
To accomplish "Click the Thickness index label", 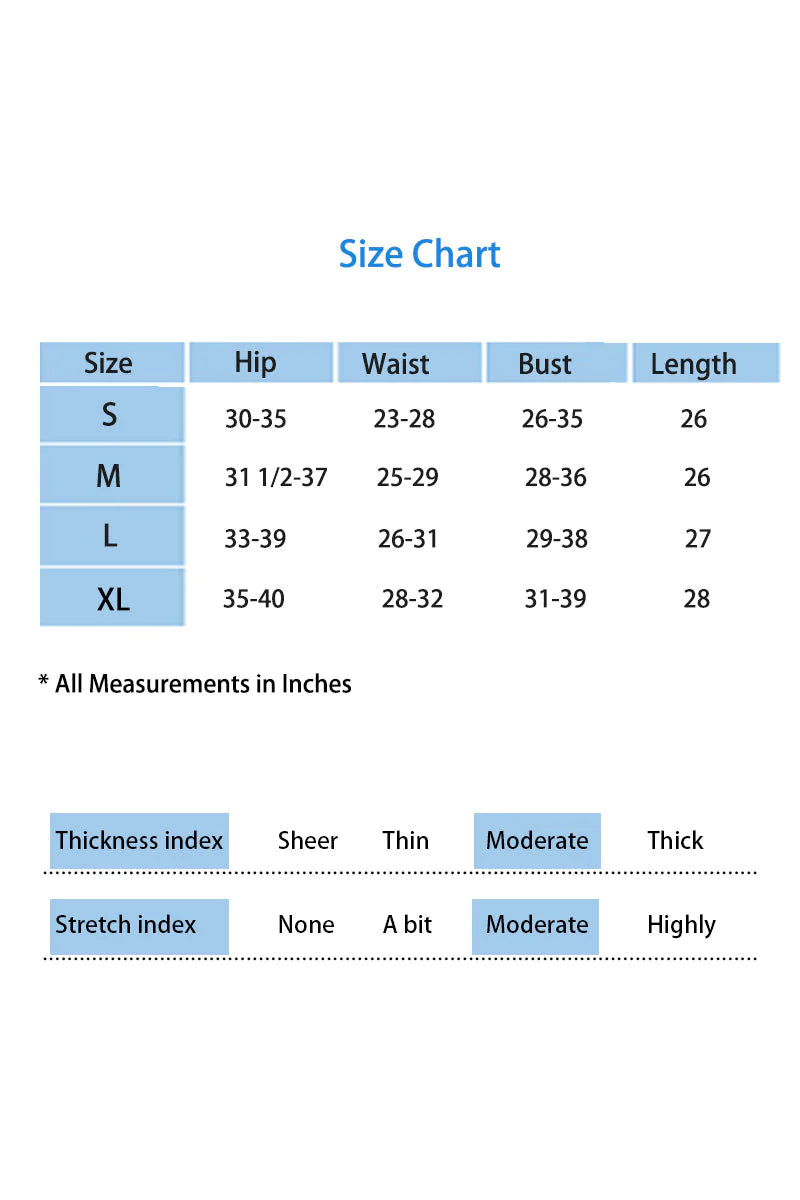I will pos(139,840).
